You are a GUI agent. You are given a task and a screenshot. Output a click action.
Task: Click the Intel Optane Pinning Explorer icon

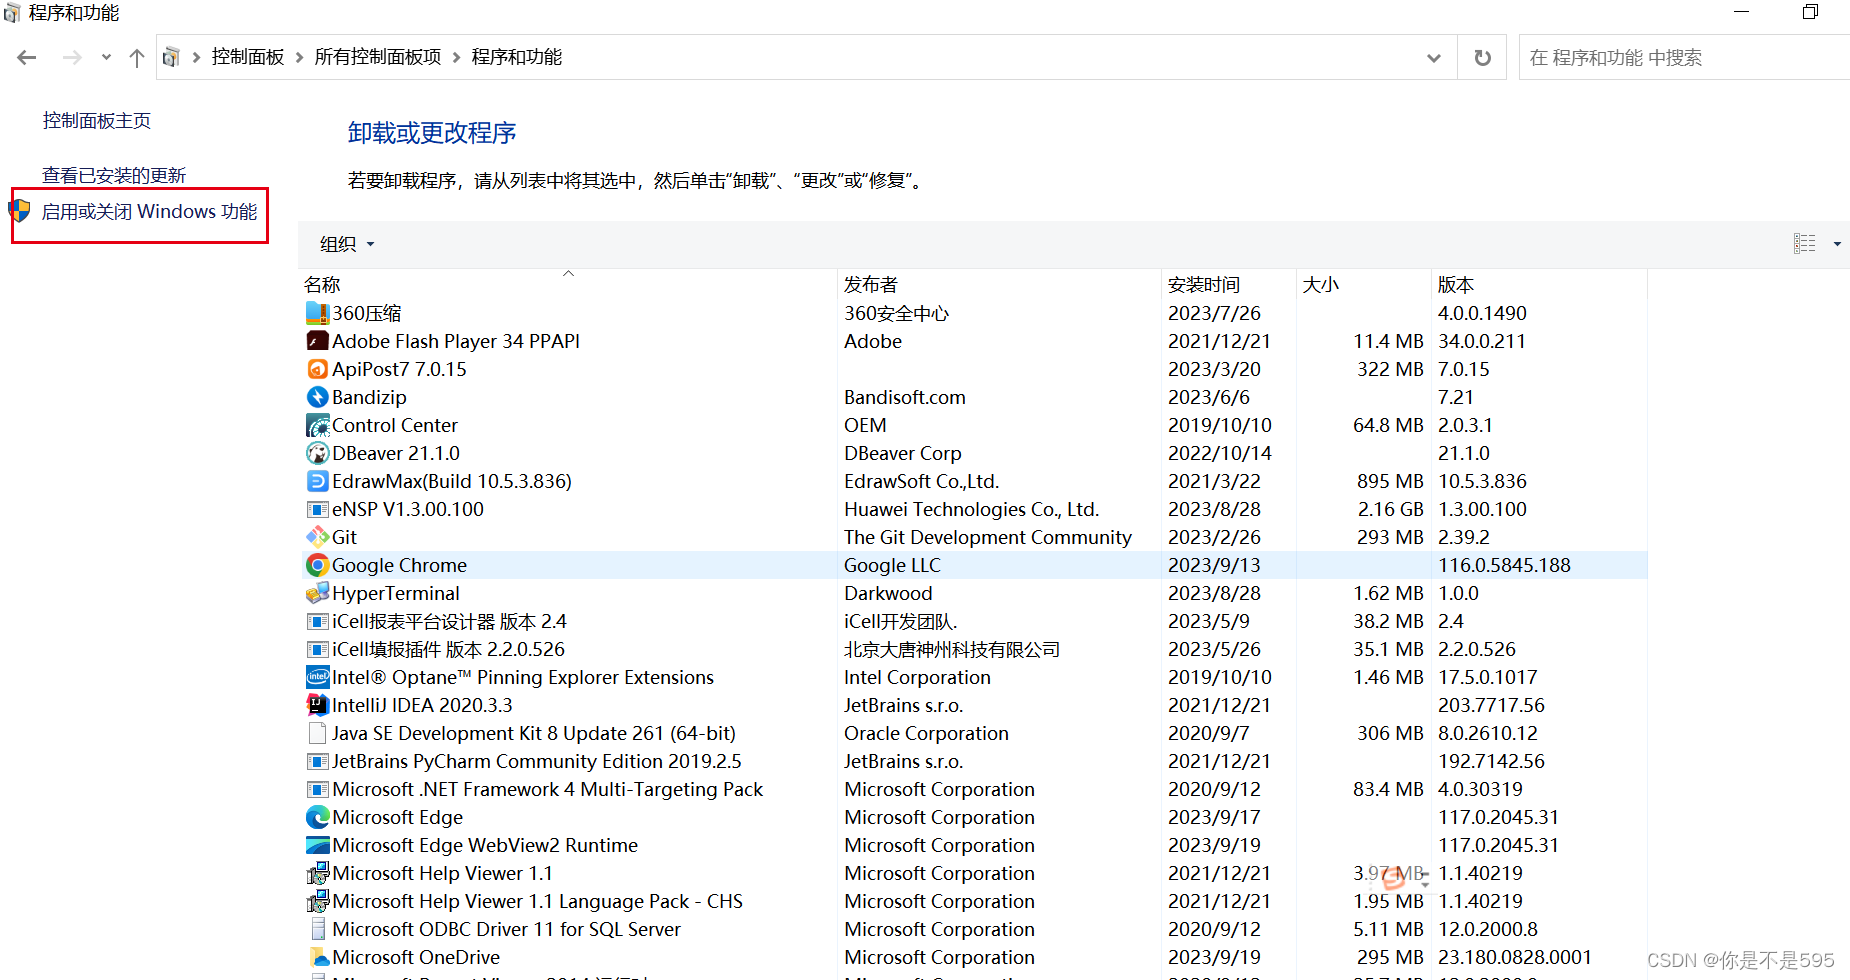tap(317, 677)
